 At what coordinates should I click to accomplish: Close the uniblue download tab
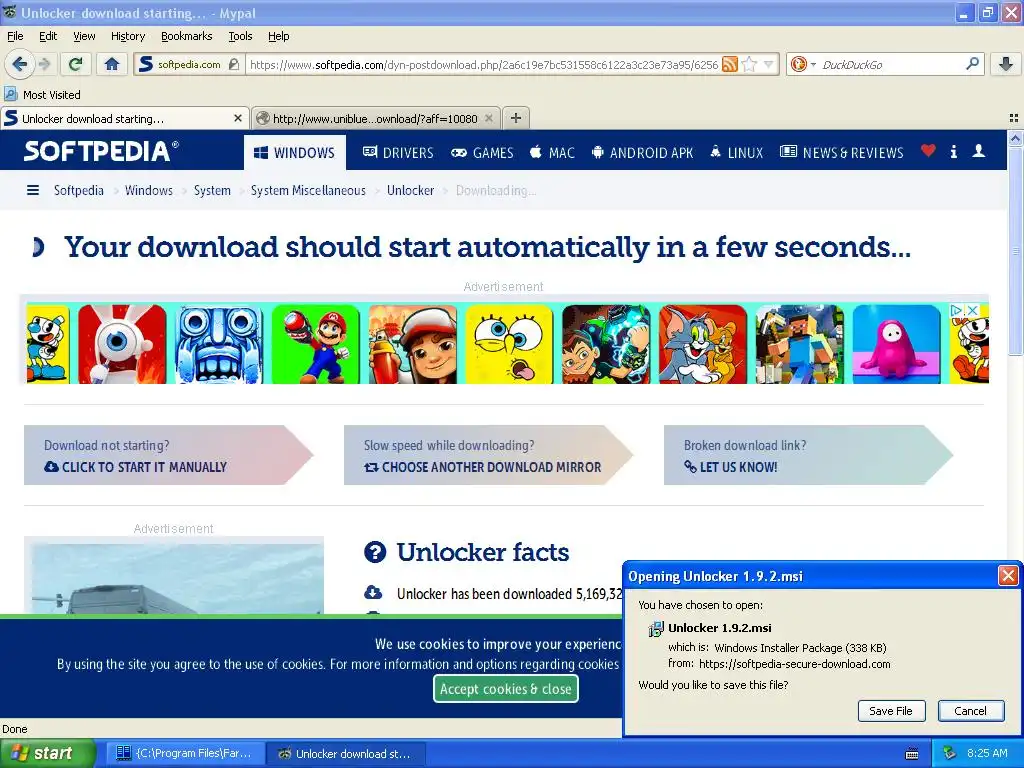tap(488, 118)
